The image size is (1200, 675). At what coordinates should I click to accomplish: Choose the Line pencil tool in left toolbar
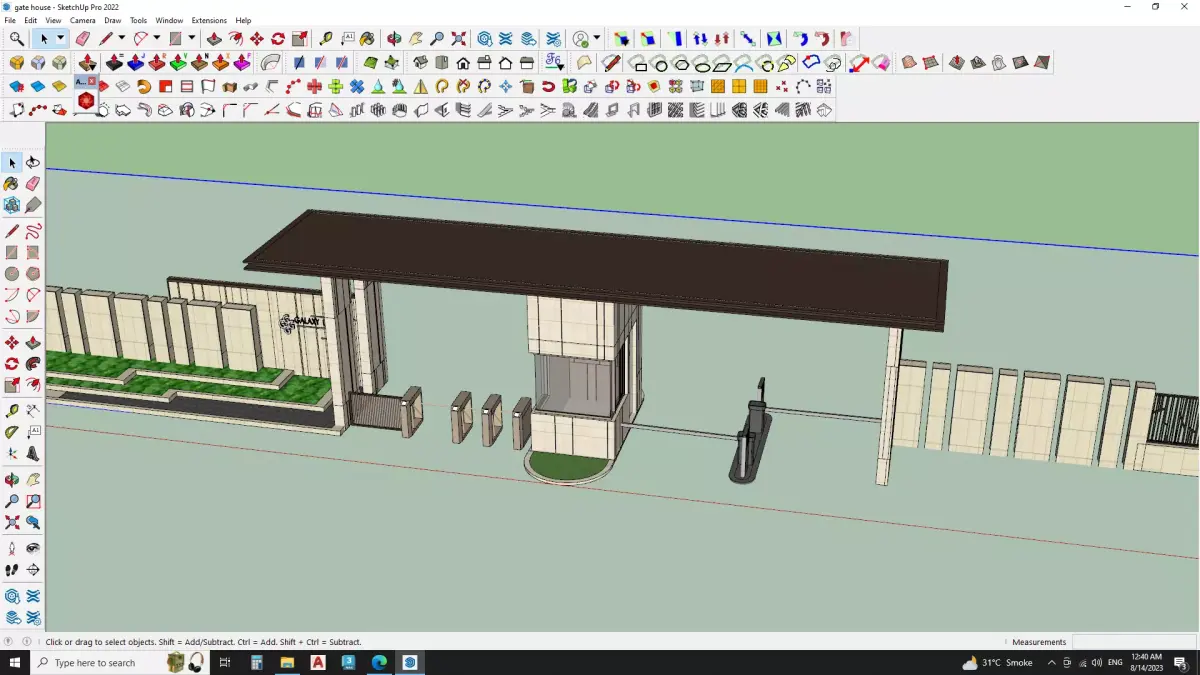12,231
